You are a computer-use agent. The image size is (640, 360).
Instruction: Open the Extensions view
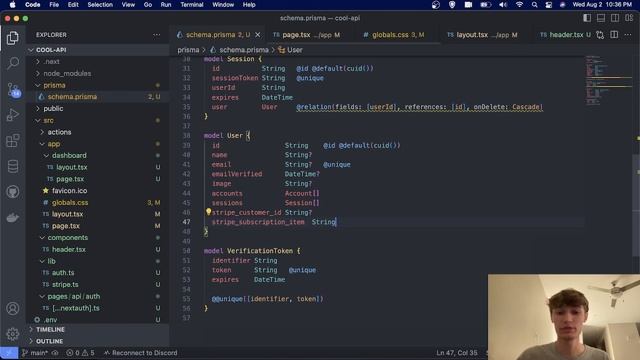[13, 140]
